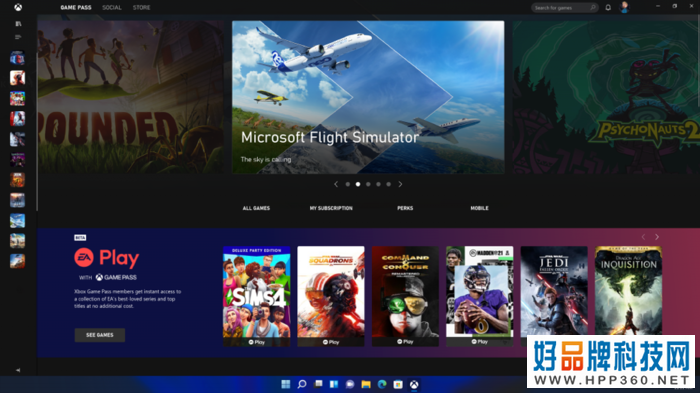Open ALL GAMES section

pos(256,208)
